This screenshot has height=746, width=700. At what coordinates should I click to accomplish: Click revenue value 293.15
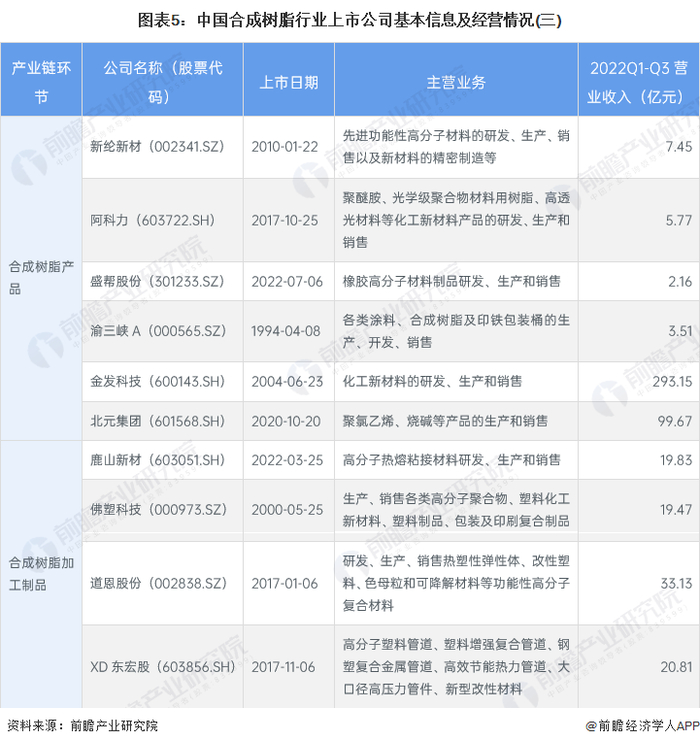pyautogui.click(x=672, y=382)
